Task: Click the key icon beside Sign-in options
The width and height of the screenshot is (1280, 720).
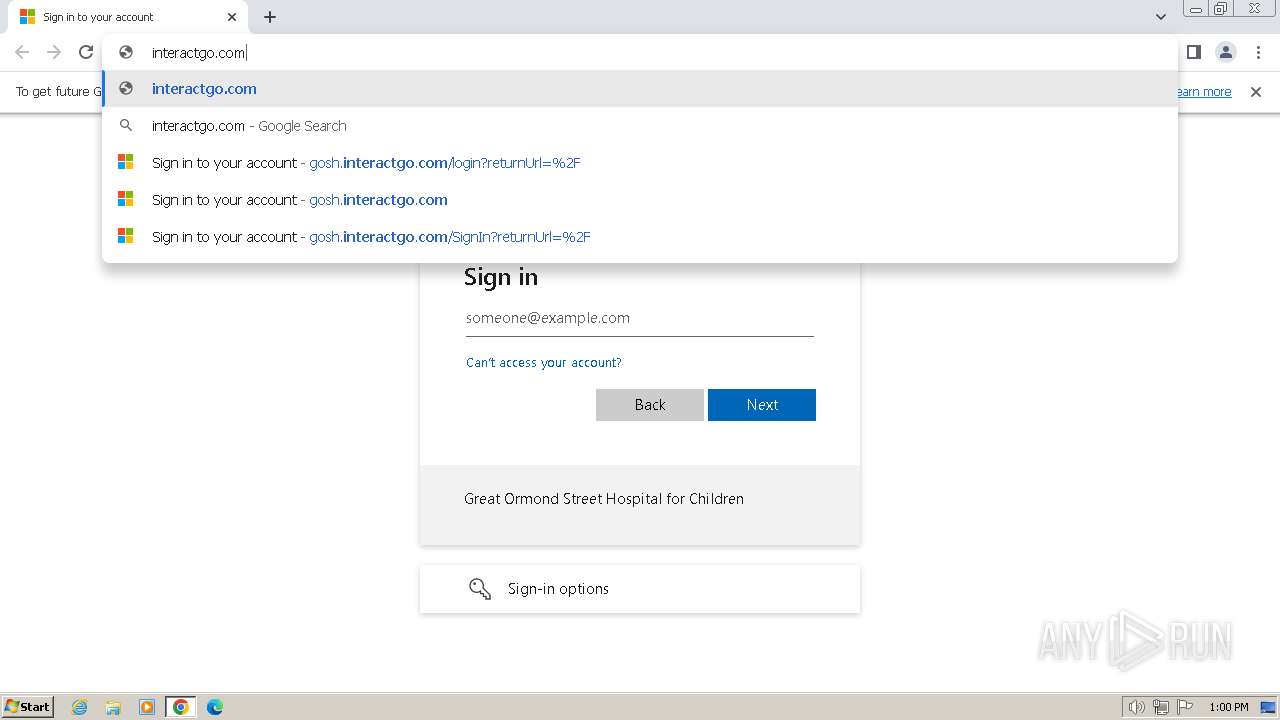Action: tap(480, 589)
